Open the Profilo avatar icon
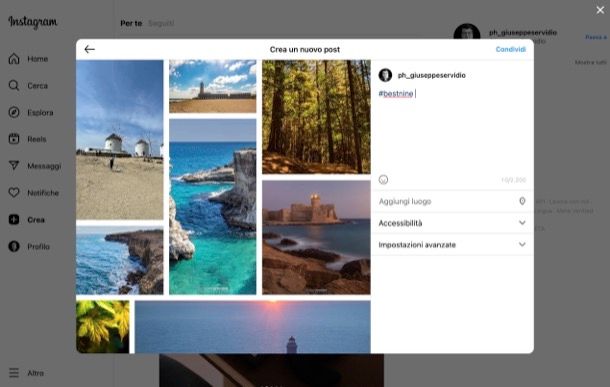 coord(14,247)
